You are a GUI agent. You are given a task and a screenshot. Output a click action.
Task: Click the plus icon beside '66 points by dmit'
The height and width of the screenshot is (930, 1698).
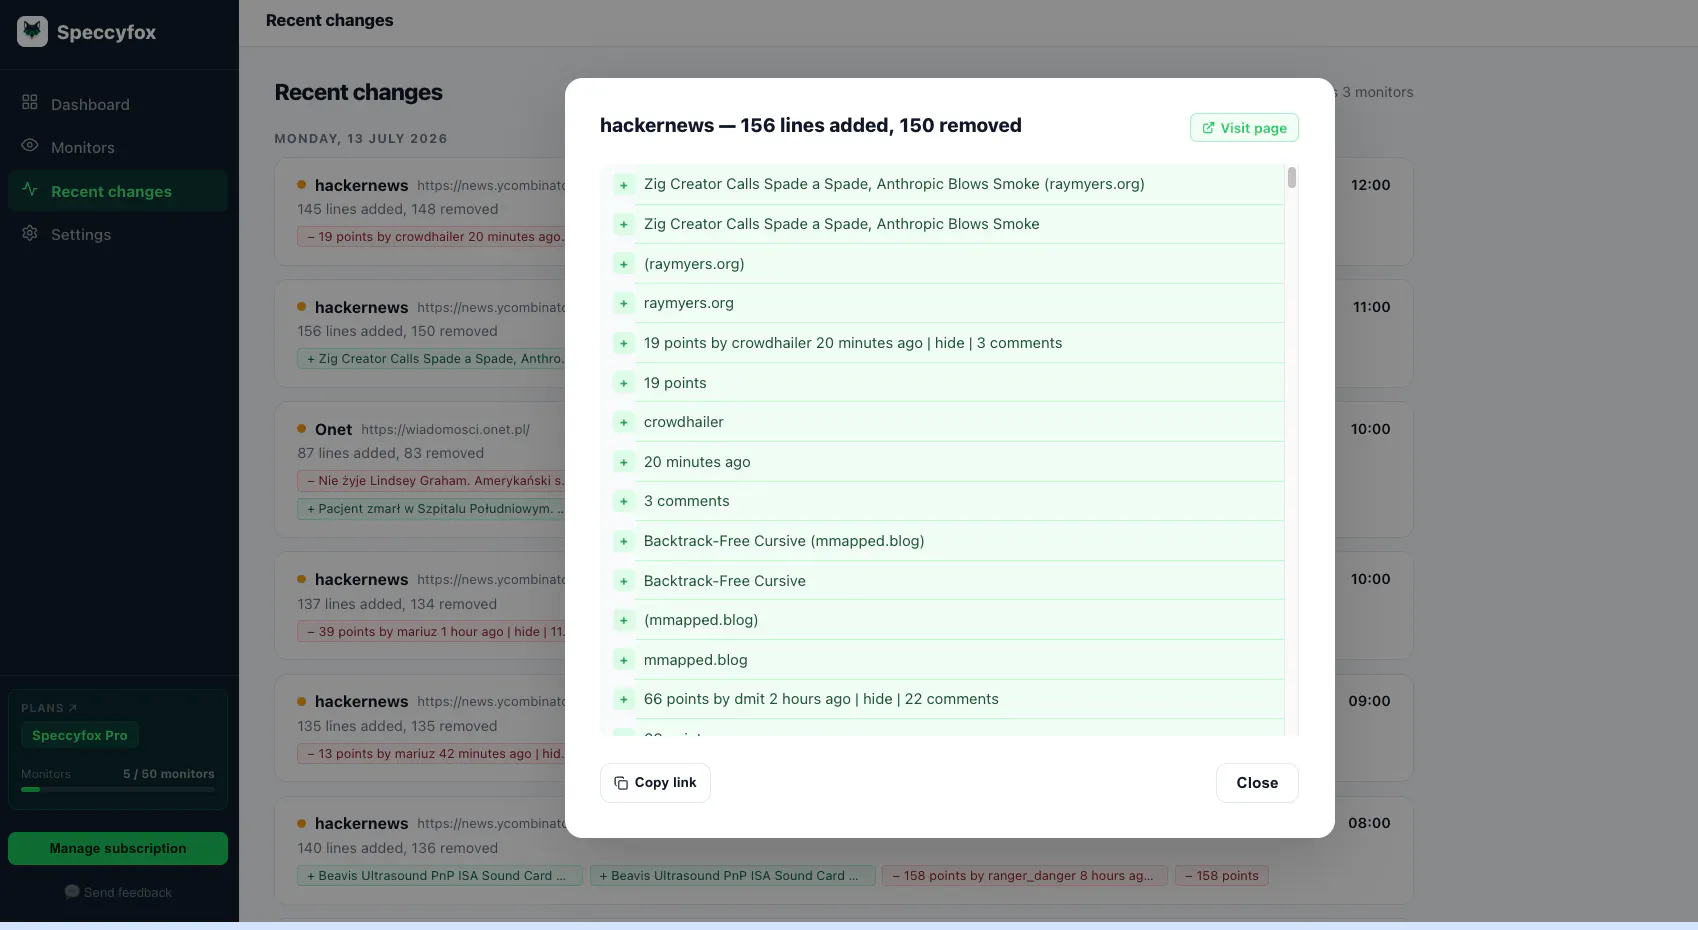click(x=624, y=699)
